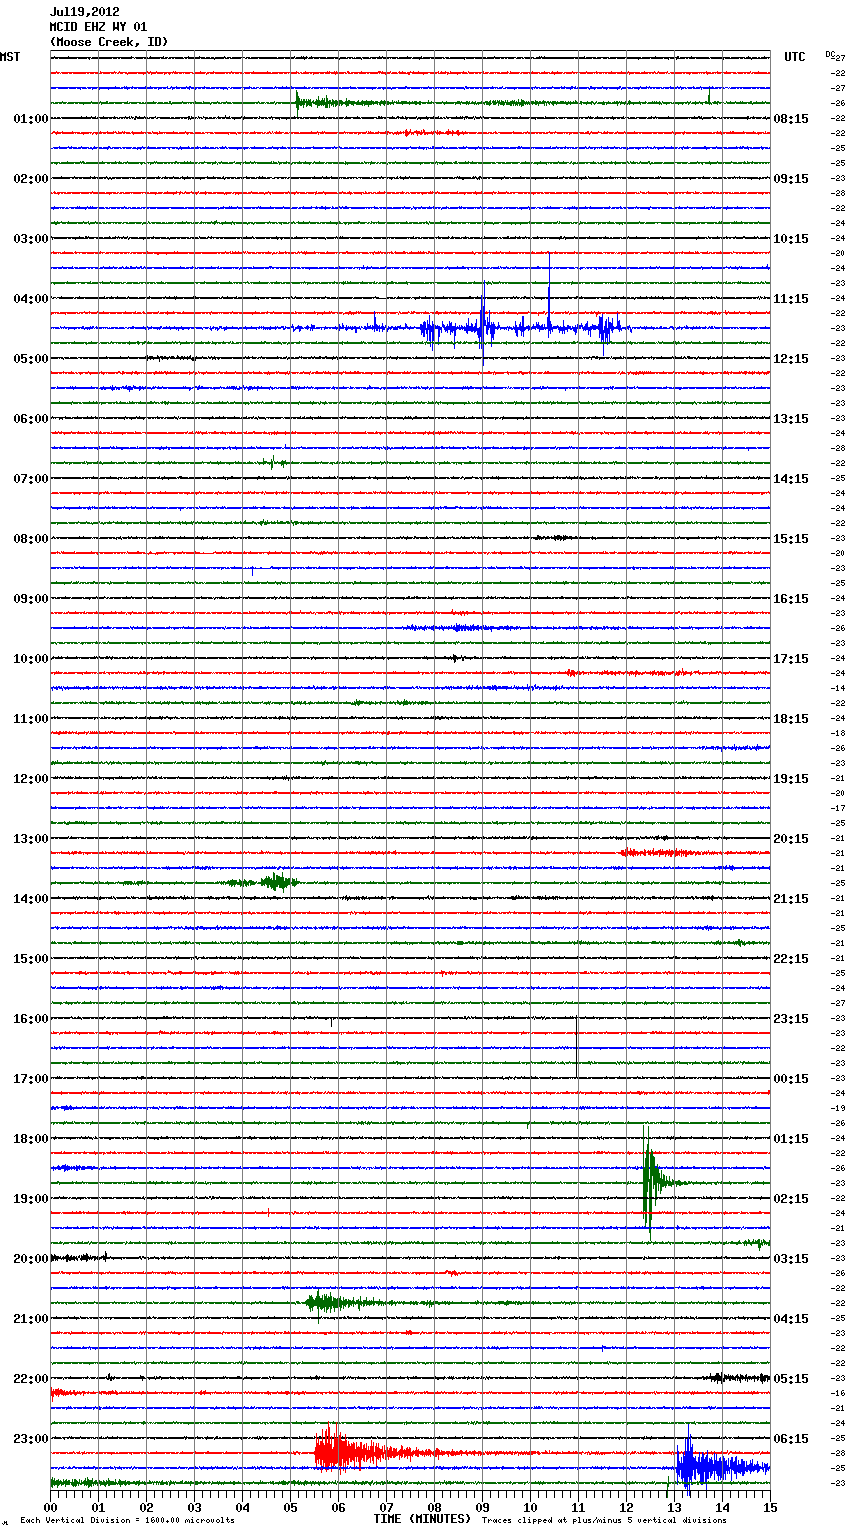850x1534 pixels.
Task: Click the MST timezone header
Action: tap(10, 57)
